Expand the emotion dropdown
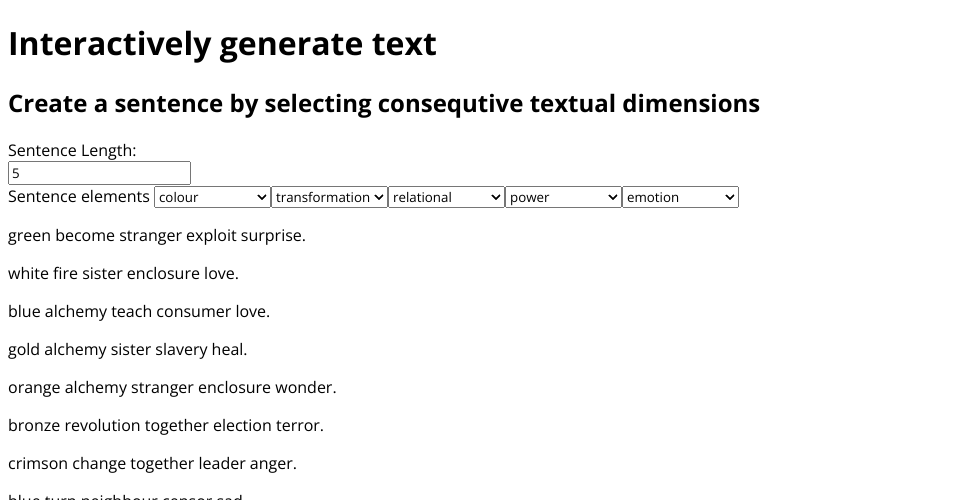Screen dimensions: 960x500 click(680, 197)
